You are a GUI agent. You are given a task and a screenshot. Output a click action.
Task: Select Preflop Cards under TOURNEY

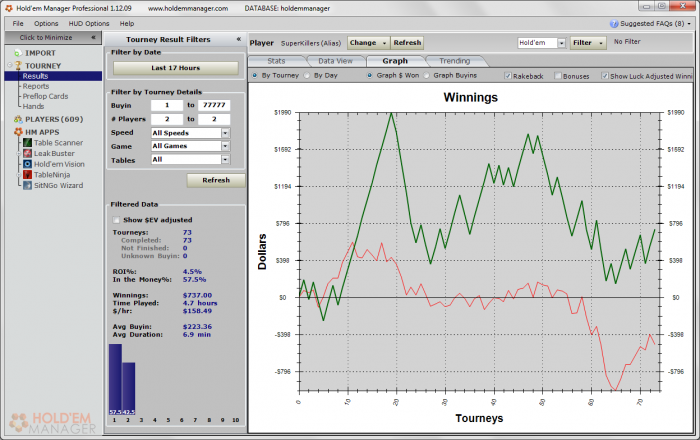46,96
